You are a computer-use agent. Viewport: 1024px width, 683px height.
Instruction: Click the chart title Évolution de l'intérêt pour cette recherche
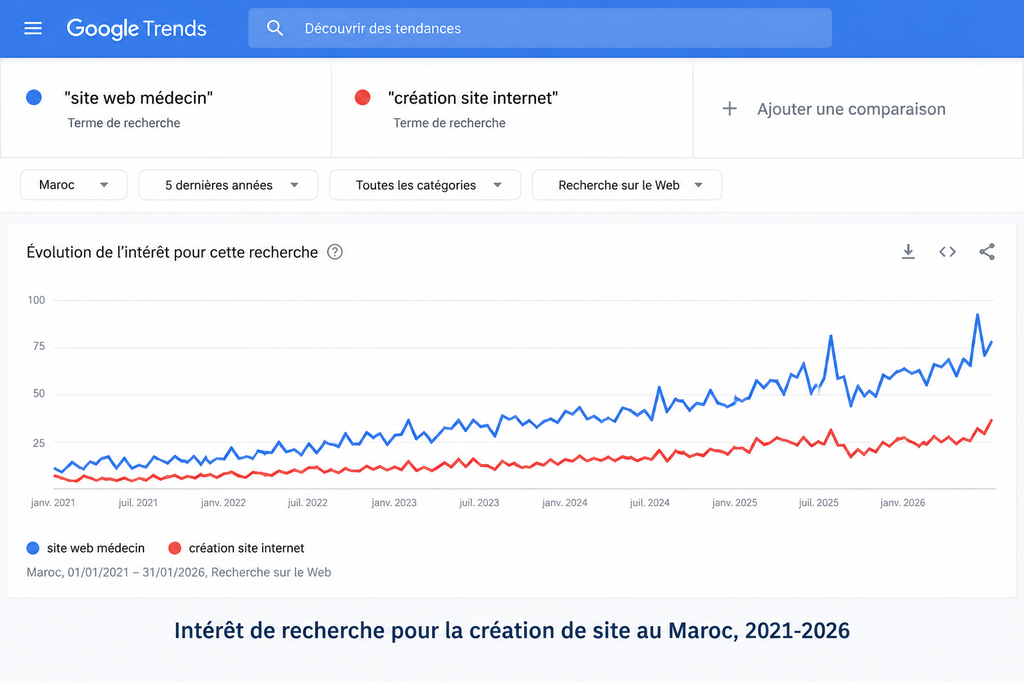tap(172, 252)
